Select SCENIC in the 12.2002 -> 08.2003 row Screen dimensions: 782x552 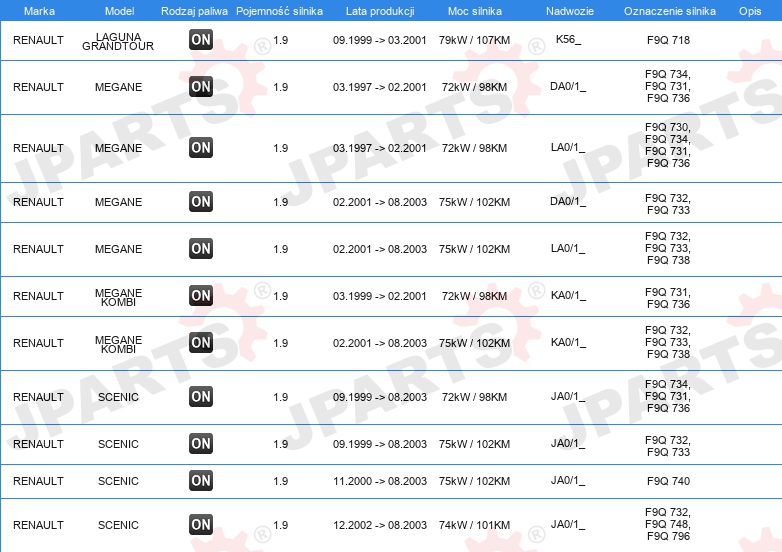tap(118, 525)
